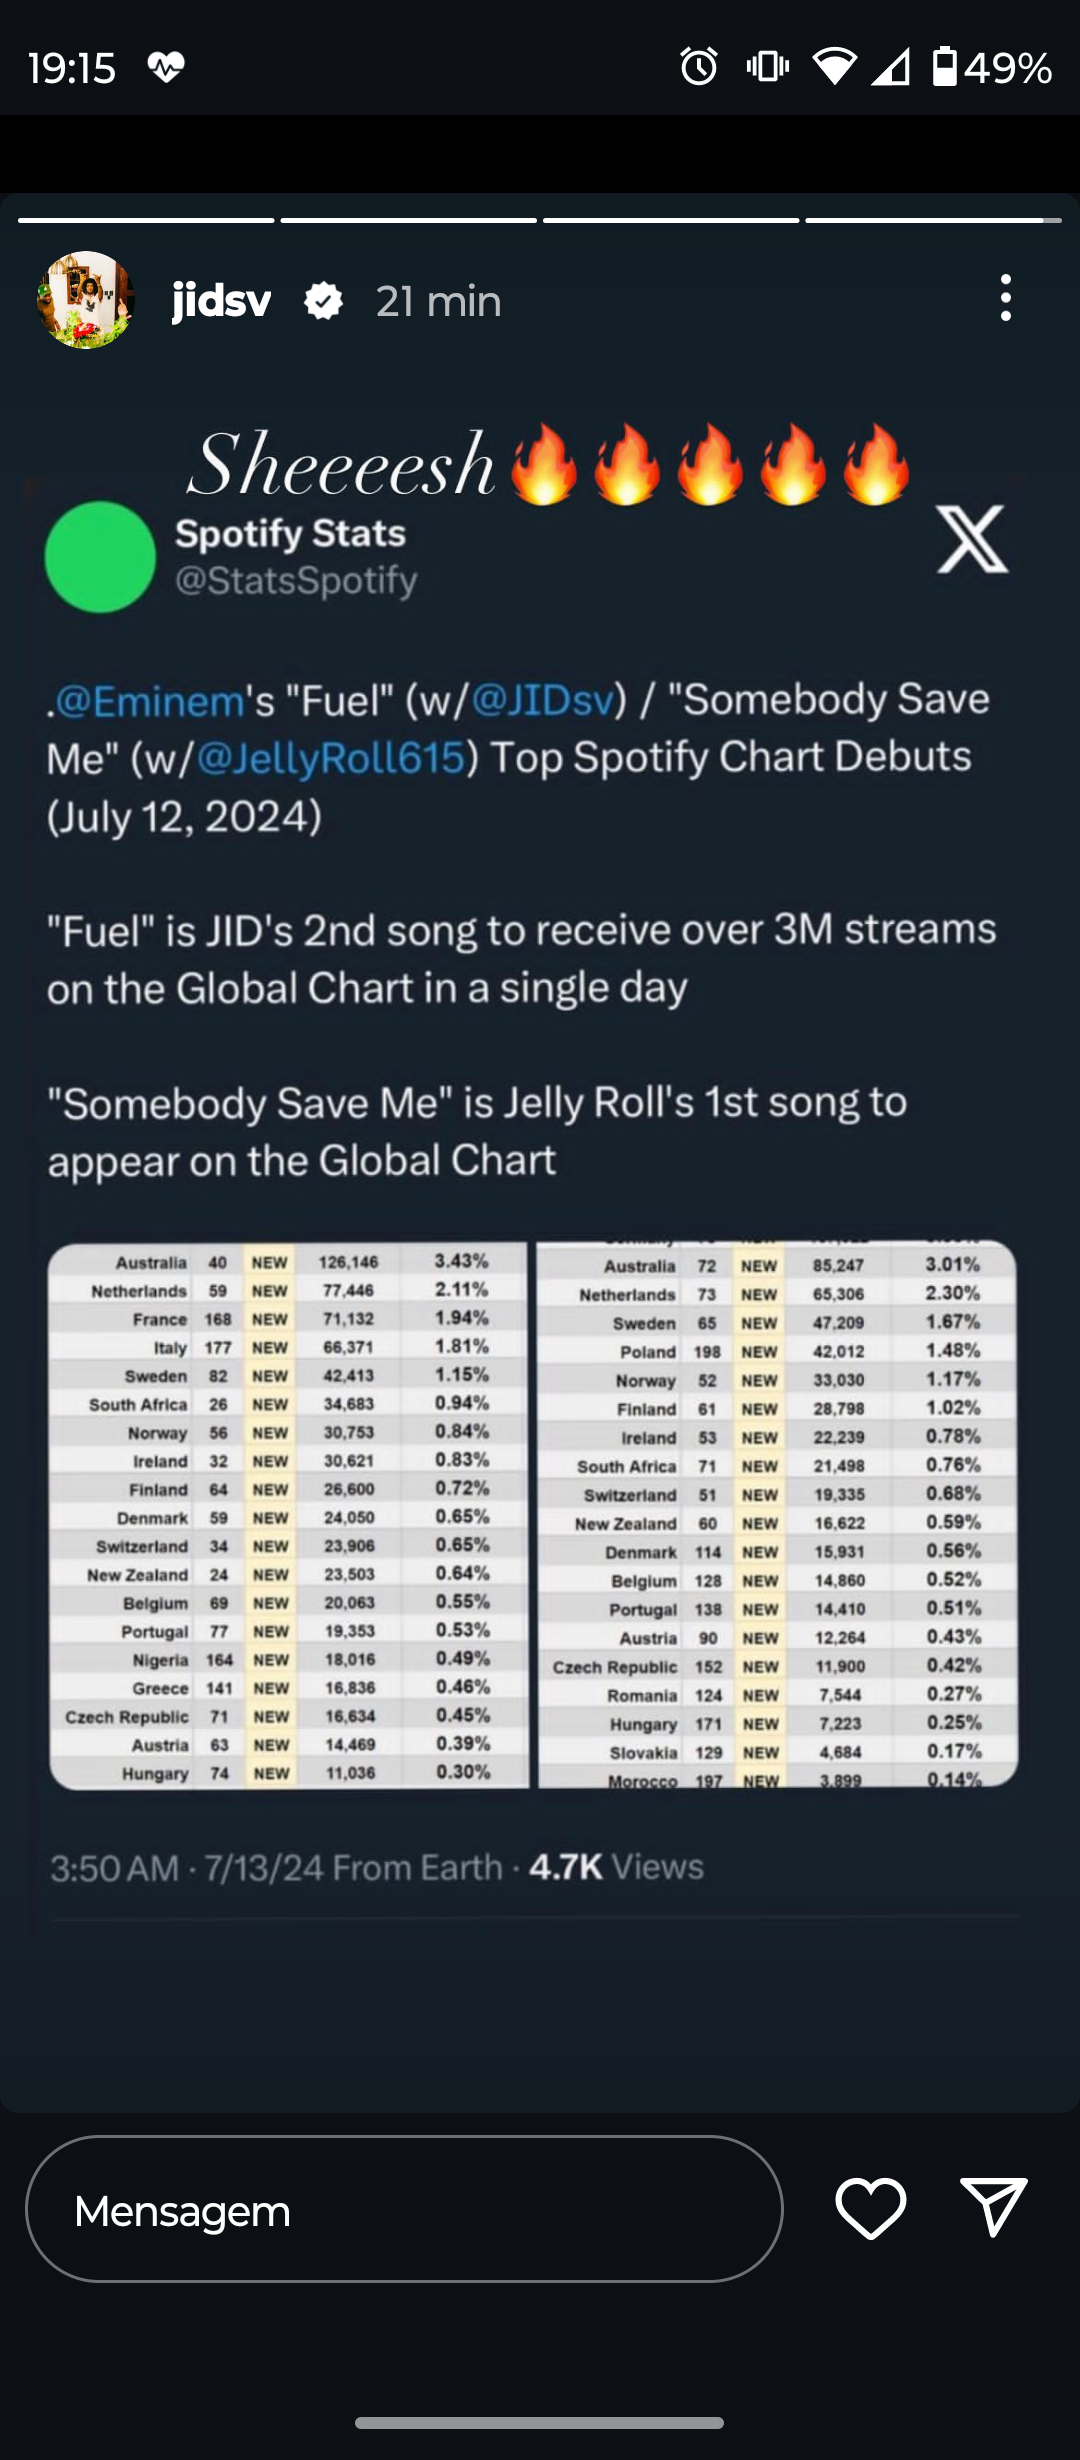Focus the Mensagem reply field
The image size is (1080, 2460).
404,2209
